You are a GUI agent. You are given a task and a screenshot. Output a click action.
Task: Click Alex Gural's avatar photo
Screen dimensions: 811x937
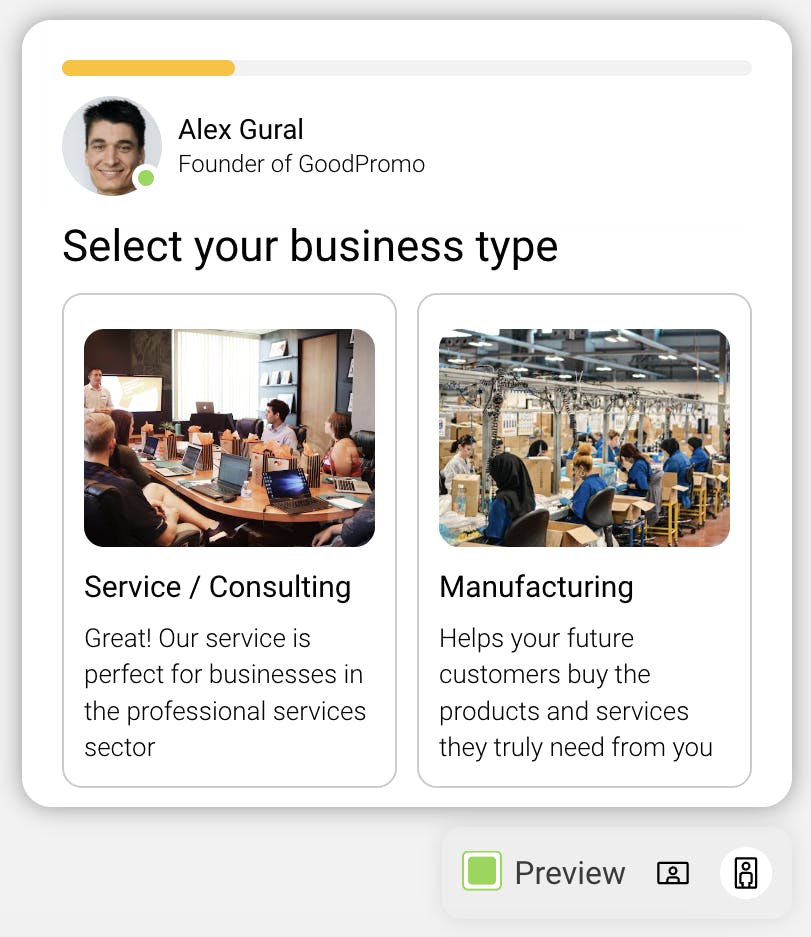click(x=109, y=144)
